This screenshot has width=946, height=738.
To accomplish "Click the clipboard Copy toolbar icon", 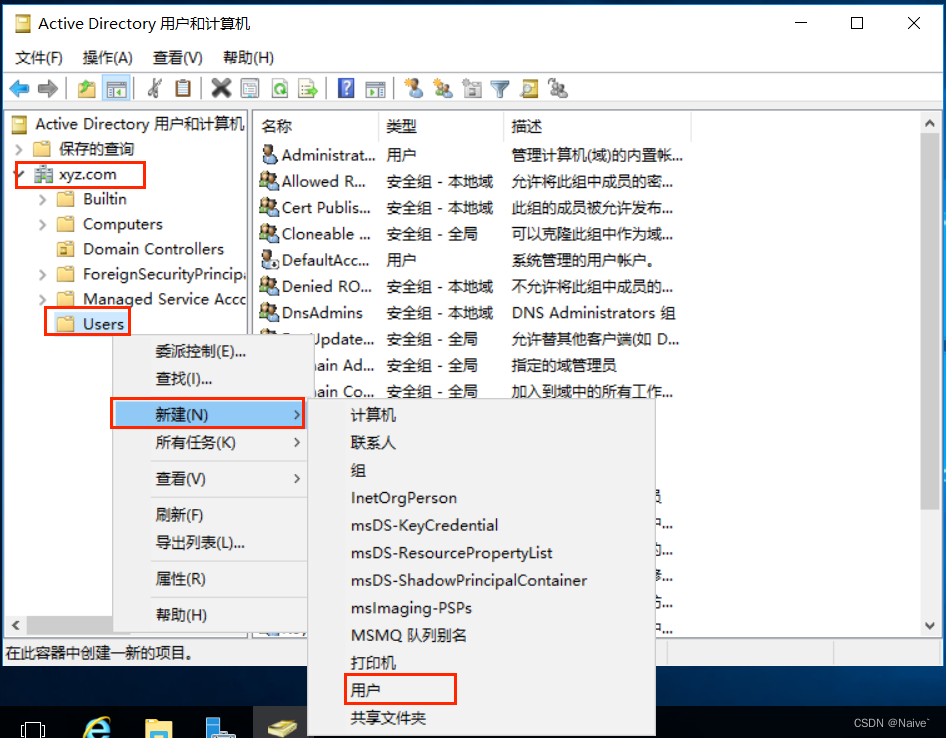I will (183, 89).
